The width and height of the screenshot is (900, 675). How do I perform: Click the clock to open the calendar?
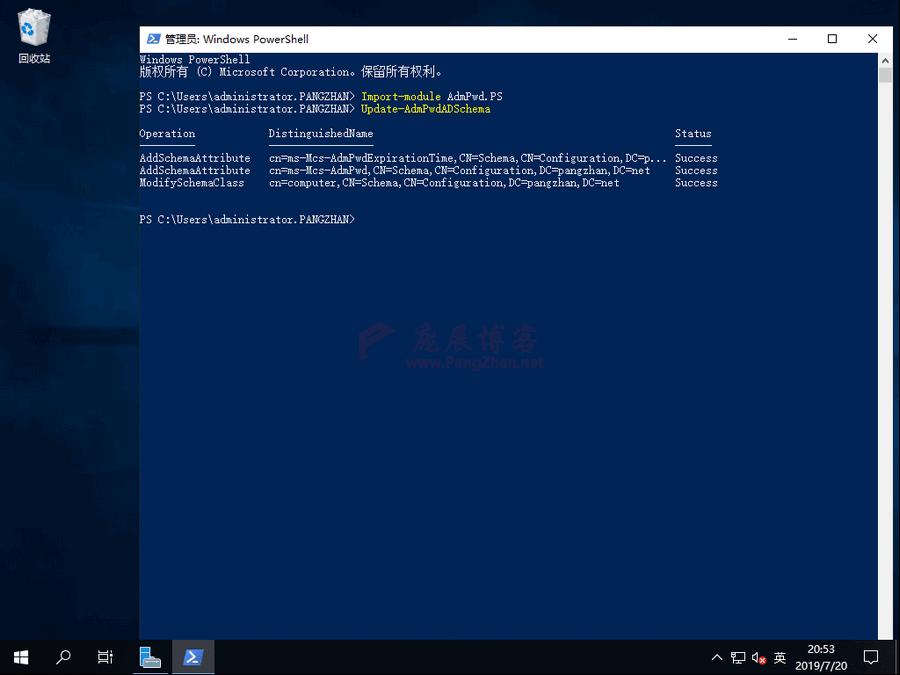tap(821, 657)
